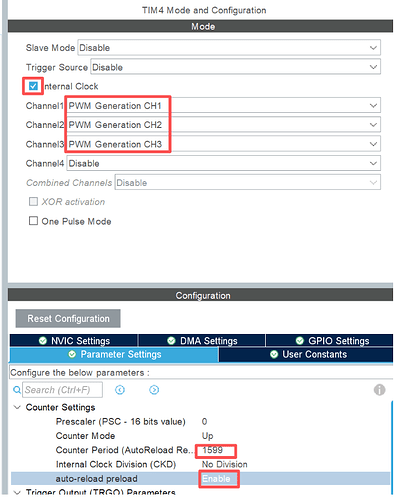Image resolution: width=394 pixels, height=500 pixels.
Task: Click the Counter Mode row label
Action: (85, 436)
